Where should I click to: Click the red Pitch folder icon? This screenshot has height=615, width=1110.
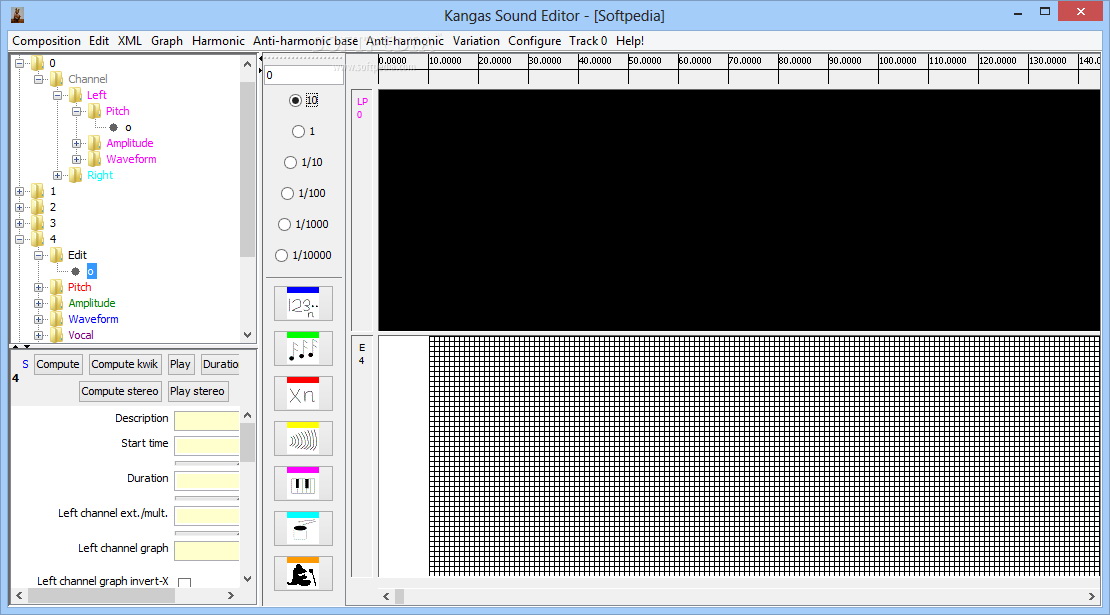(57, 287)
